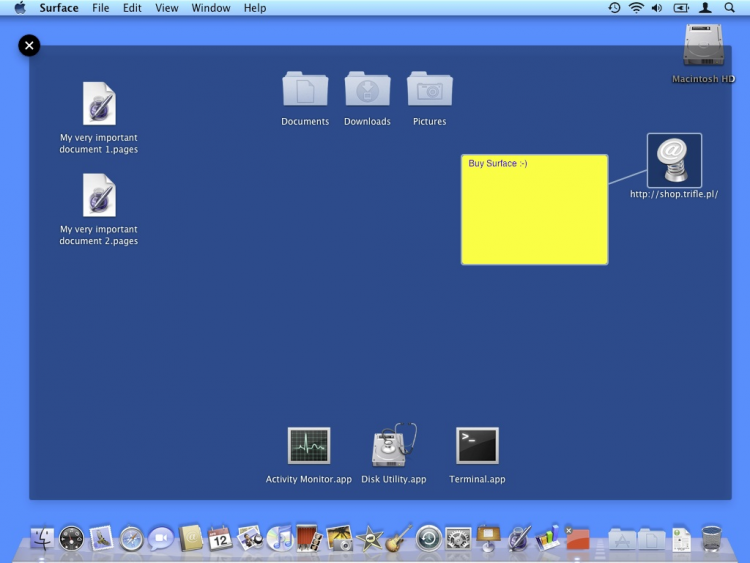Launch Pages from the Dock

(x=519, y=538)
